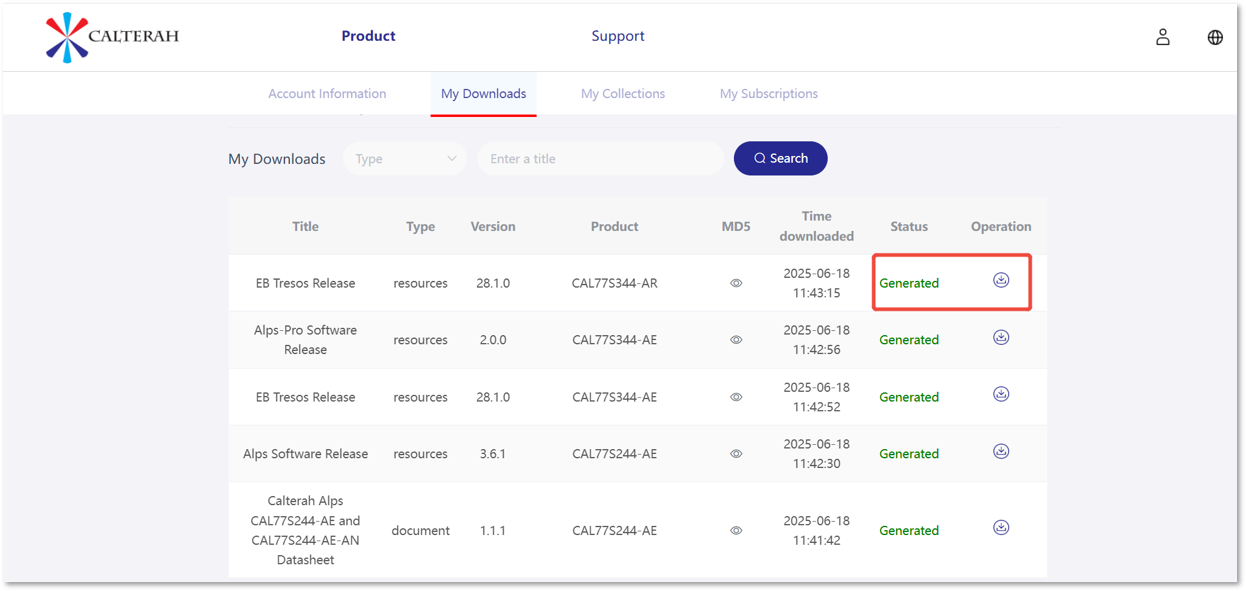Click the CAL77S344-AR product cell
Image resolution: width=1246 pixels, height=591 pixels.
615,283
